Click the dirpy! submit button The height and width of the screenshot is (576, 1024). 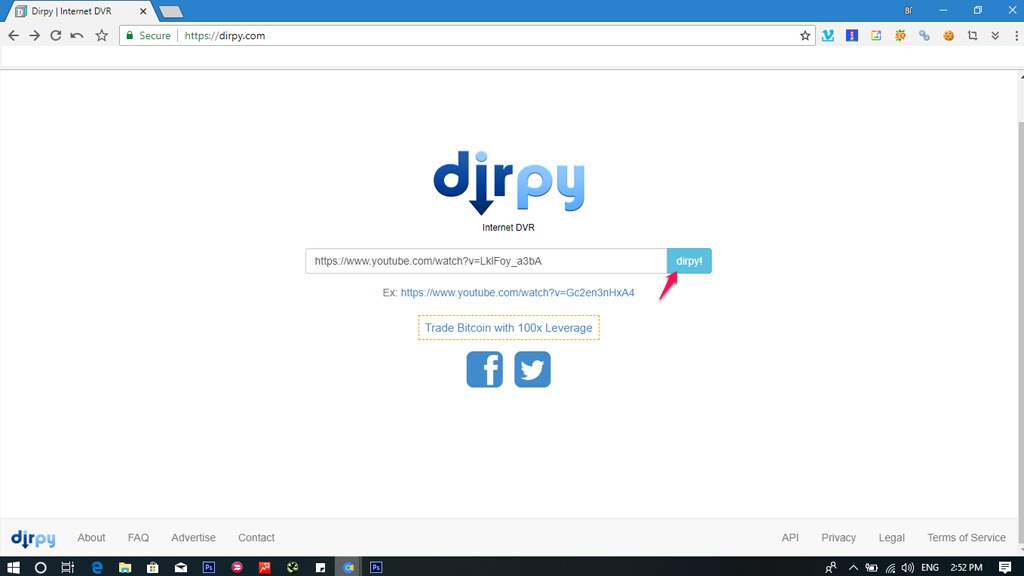pyautogui.click(x=689, y=261)
